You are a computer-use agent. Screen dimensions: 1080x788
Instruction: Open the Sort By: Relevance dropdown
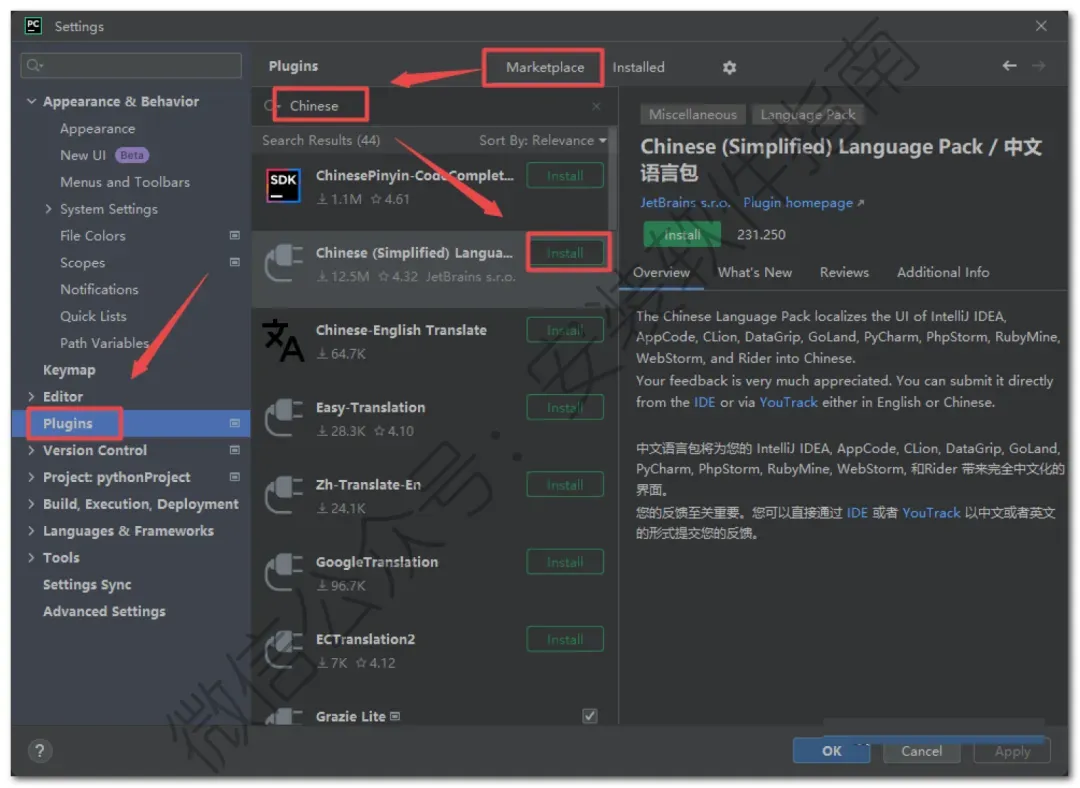tap(543, 141)
